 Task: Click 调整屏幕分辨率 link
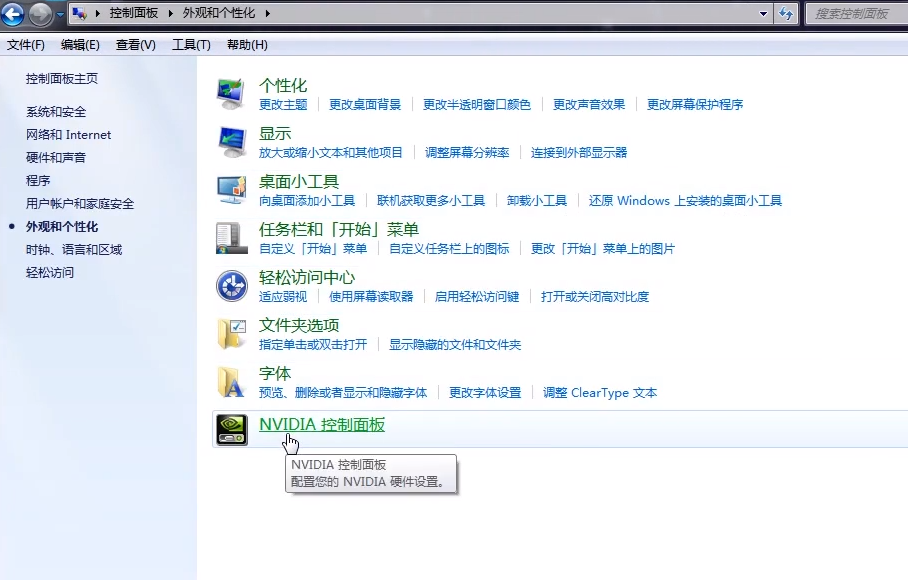pyautogui.click(x=467, y=152)
